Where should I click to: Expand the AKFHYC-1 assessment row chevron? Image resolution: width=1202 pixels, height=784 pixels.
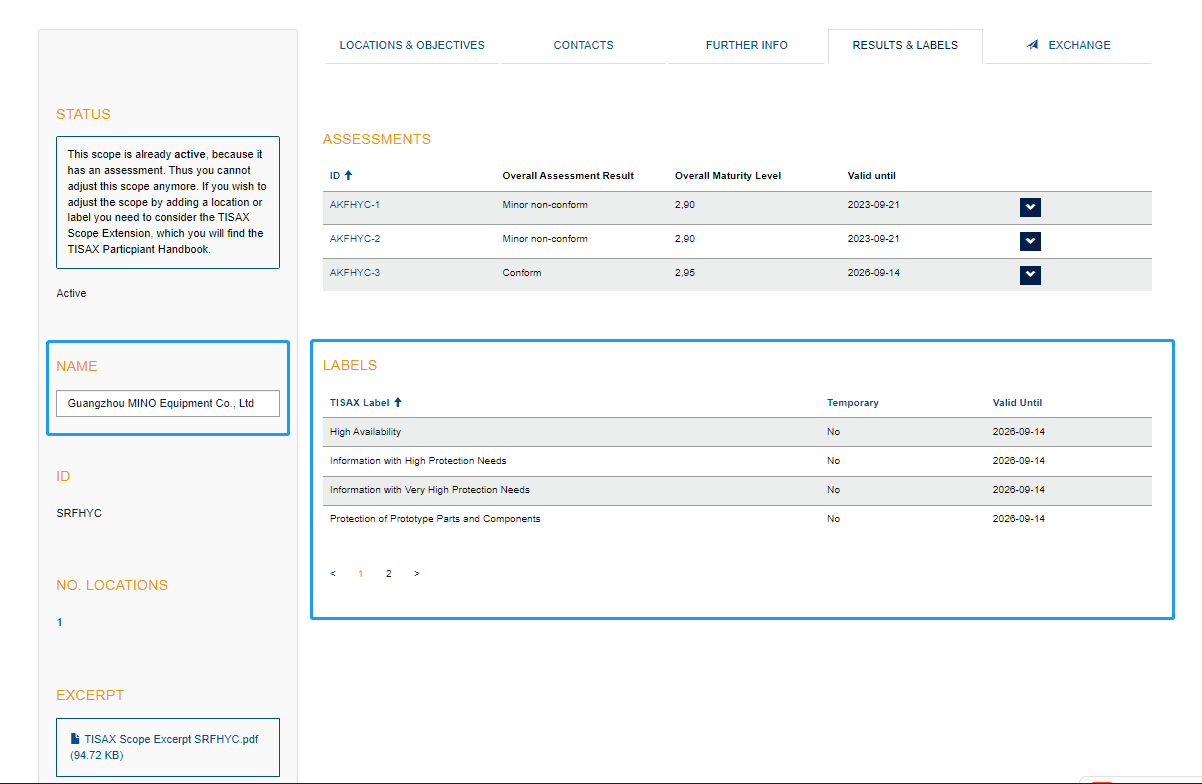[1030, 207]
